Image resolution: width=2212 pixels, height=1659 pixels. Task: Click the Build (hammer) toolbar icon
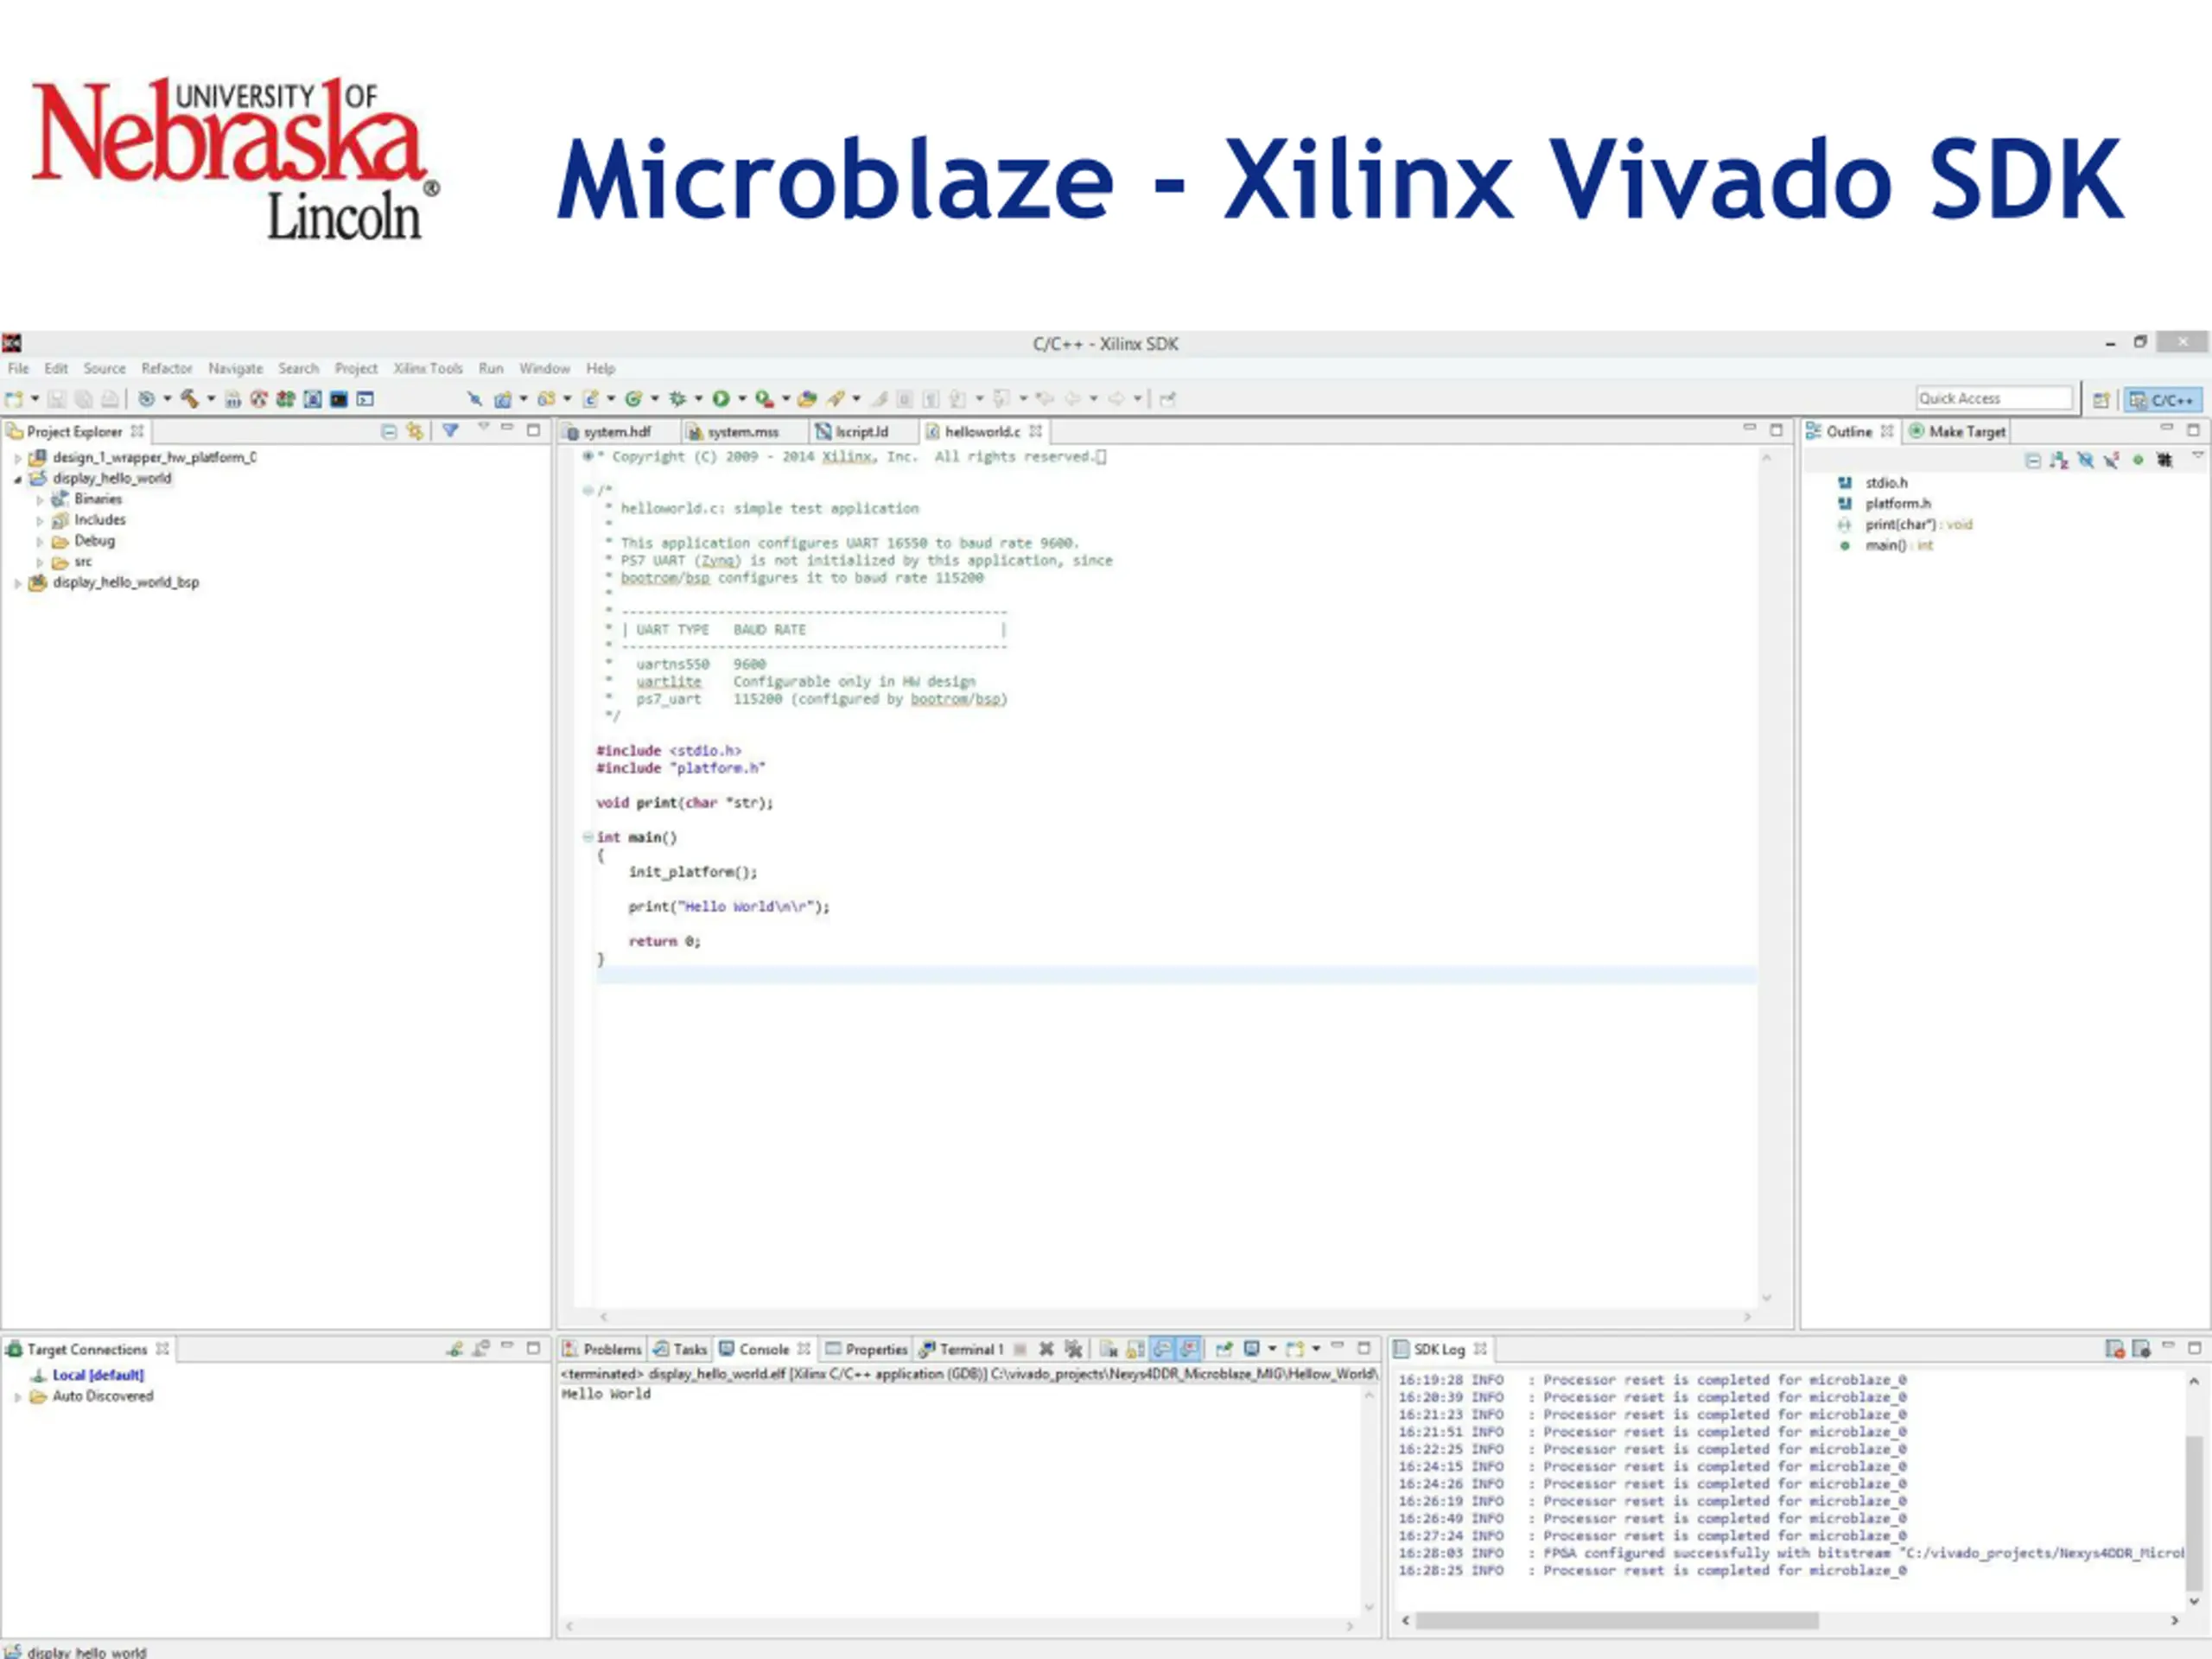point(189,399)
